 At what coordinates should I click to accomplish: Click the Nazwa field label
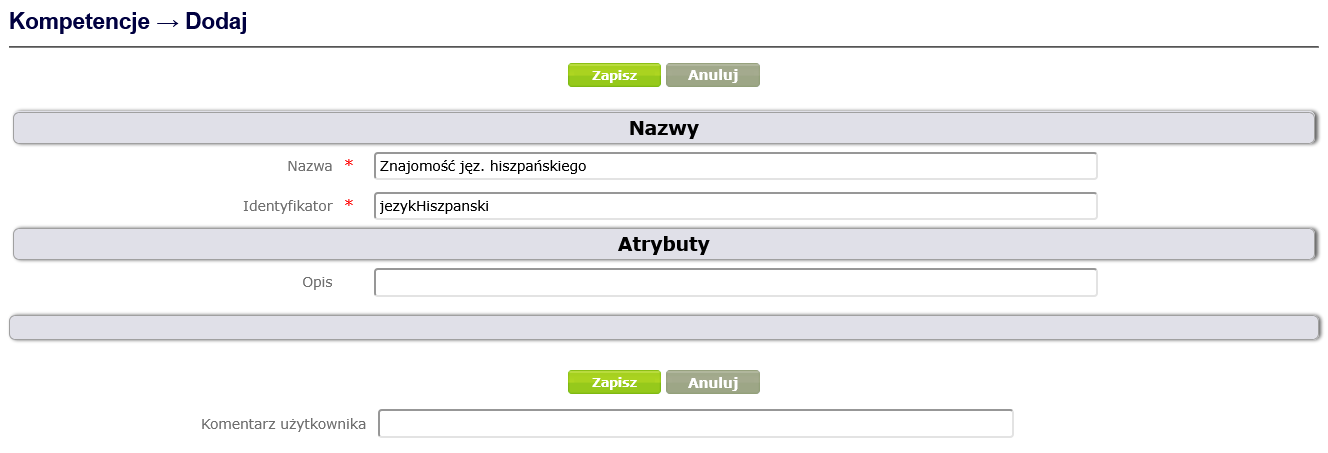[x=309, y=166]
